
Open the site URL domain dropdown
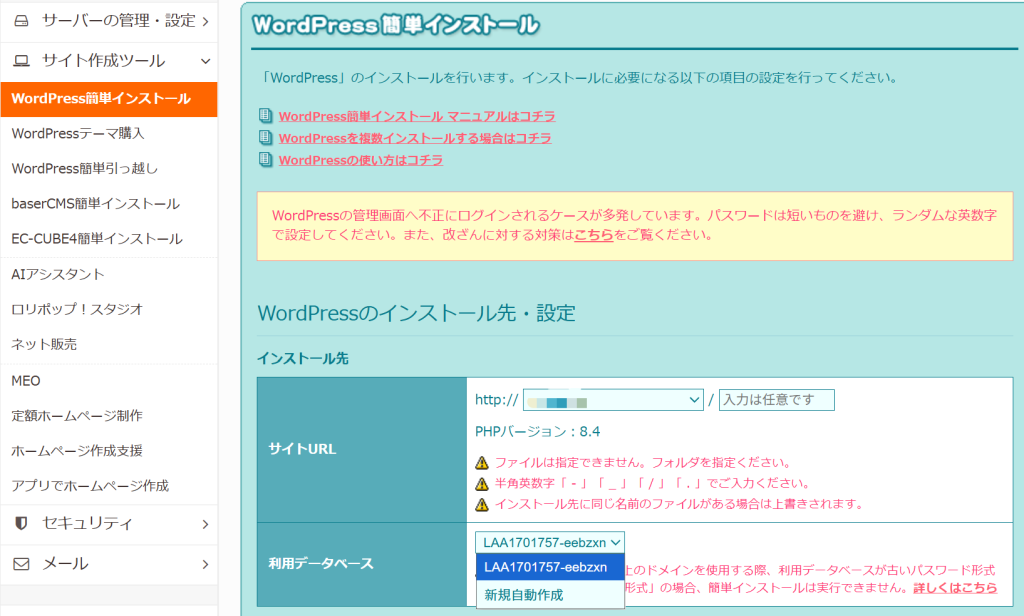(612, 400)
